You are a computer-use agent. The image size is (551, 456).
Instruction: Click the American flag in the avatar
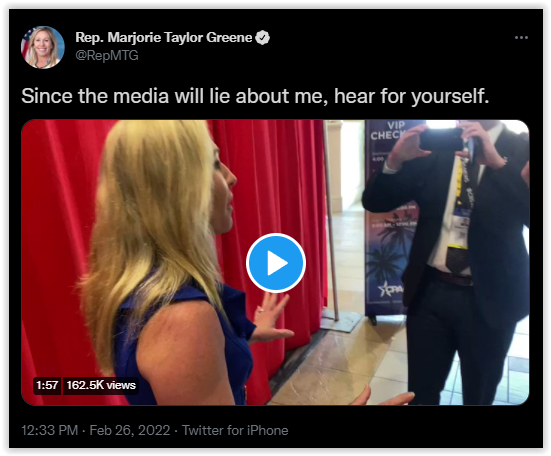click(25, 45)
